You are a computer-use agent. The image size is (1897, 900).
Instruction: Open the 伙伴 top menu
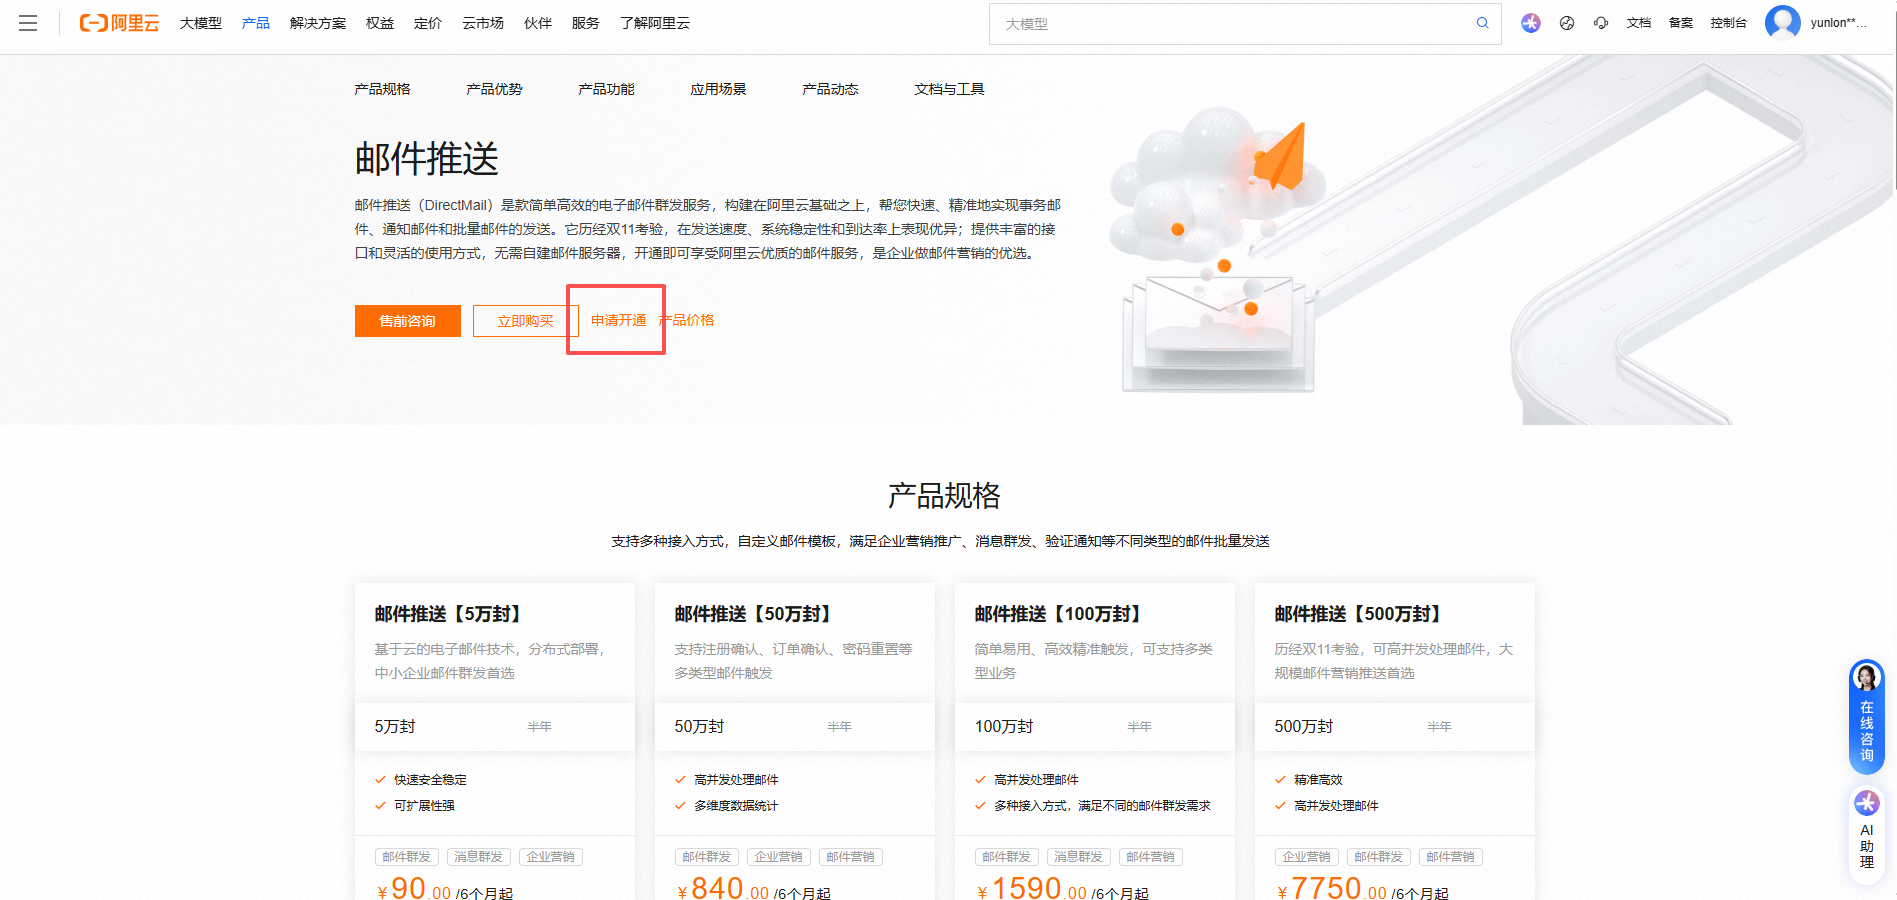click(x=538, y=23)
